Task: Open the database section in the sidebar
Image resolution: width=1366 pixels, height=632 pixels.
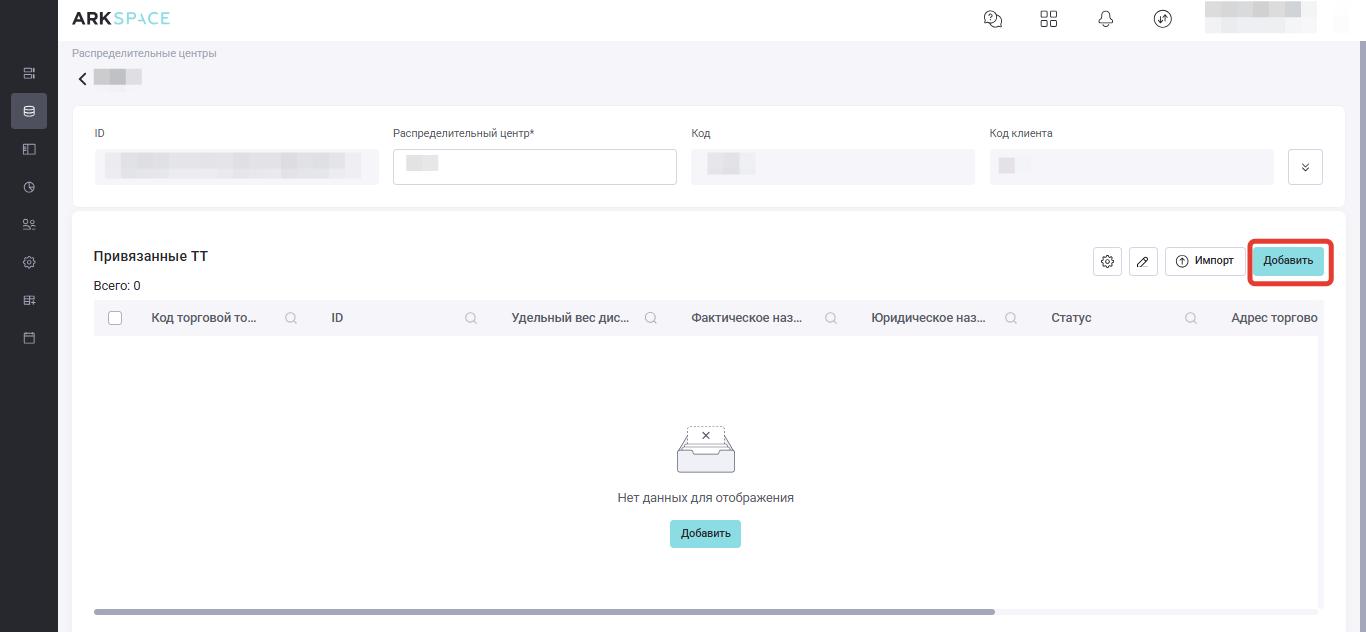Action: 29,111
